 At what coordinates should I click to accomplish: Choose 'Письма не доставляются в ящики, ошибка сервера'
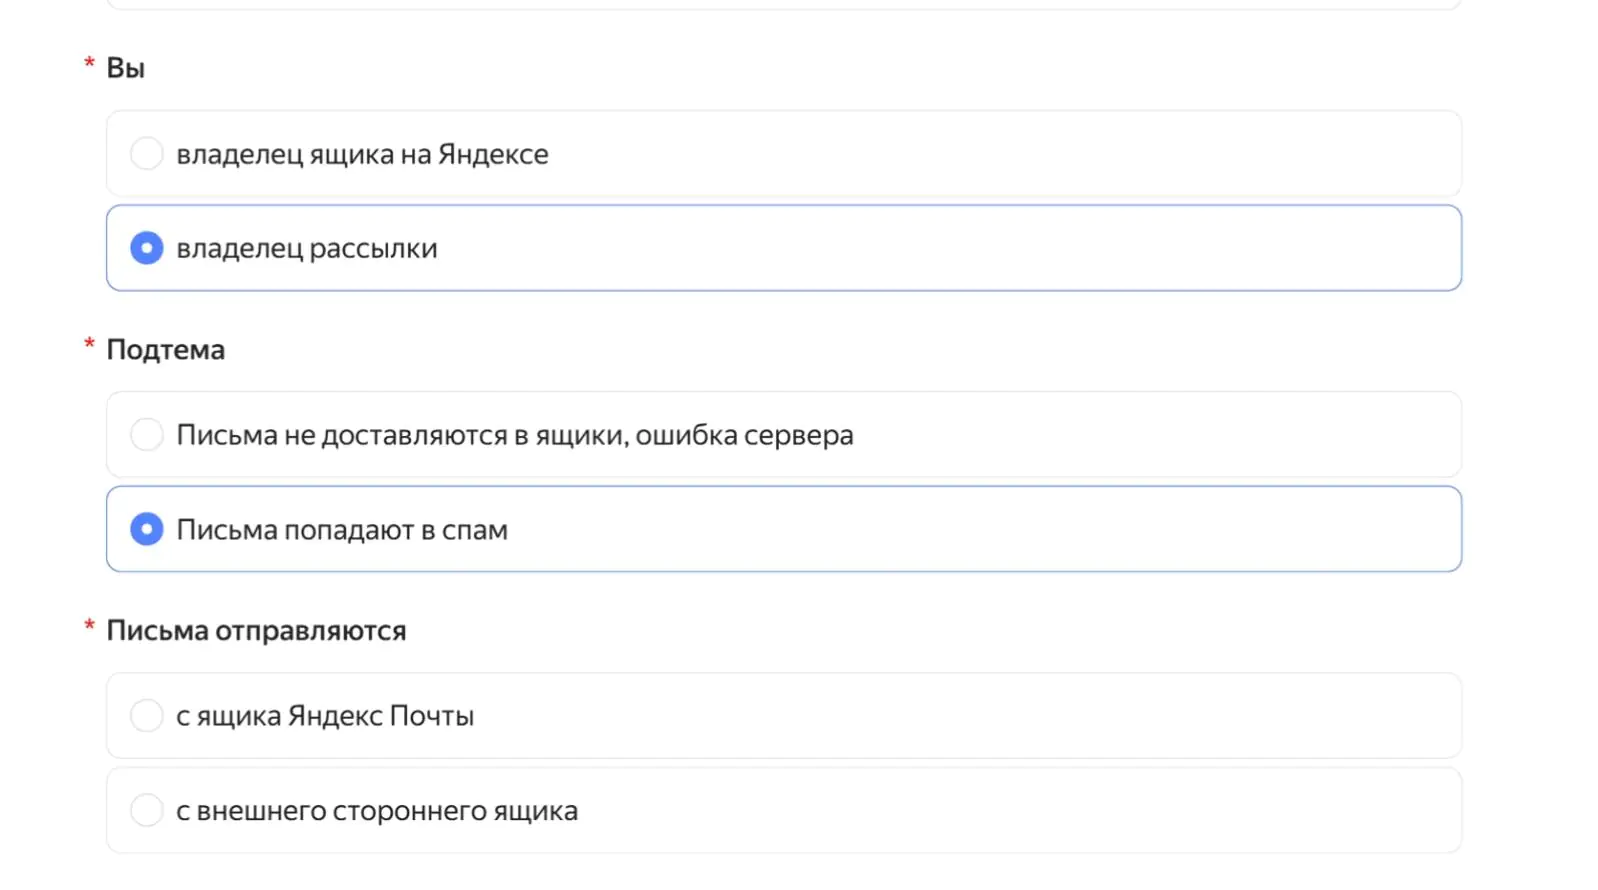pos(783,435)
